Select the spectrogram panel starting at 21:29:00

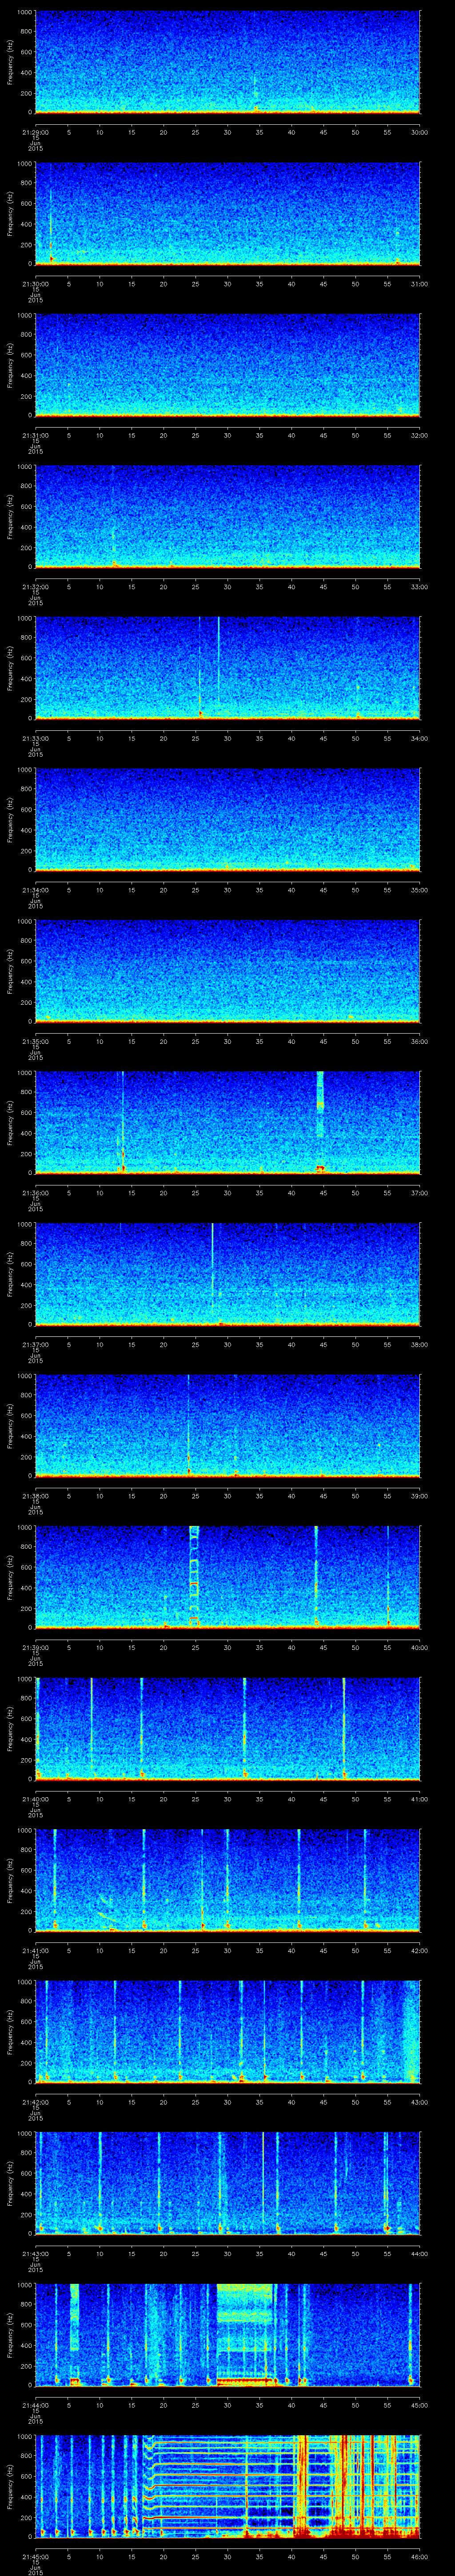[x=228, y=62]
